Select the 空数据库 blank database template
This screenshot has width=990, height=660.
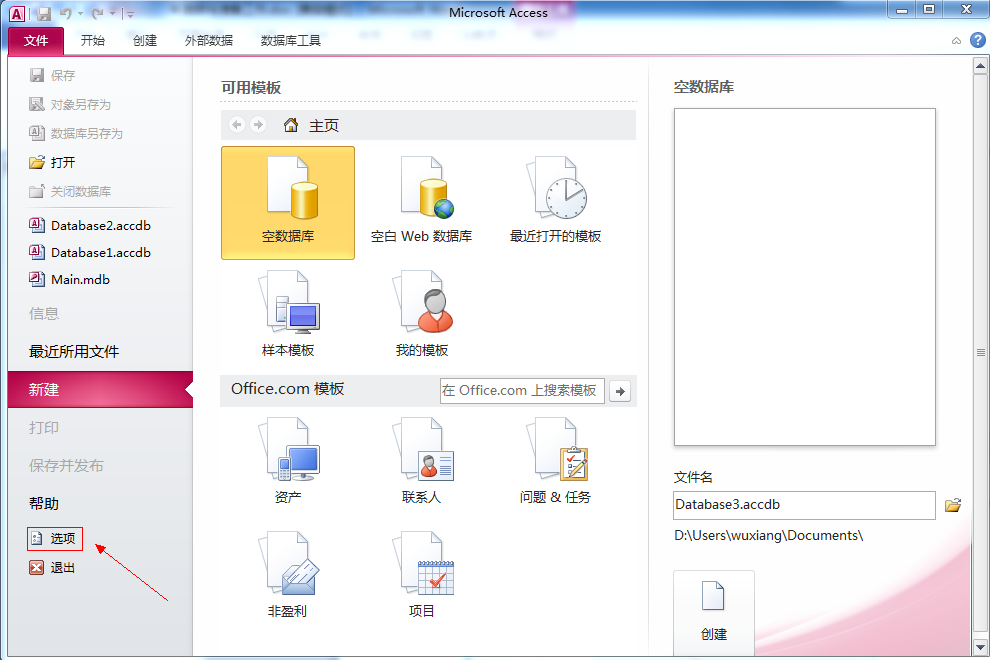tap(288, 203)
